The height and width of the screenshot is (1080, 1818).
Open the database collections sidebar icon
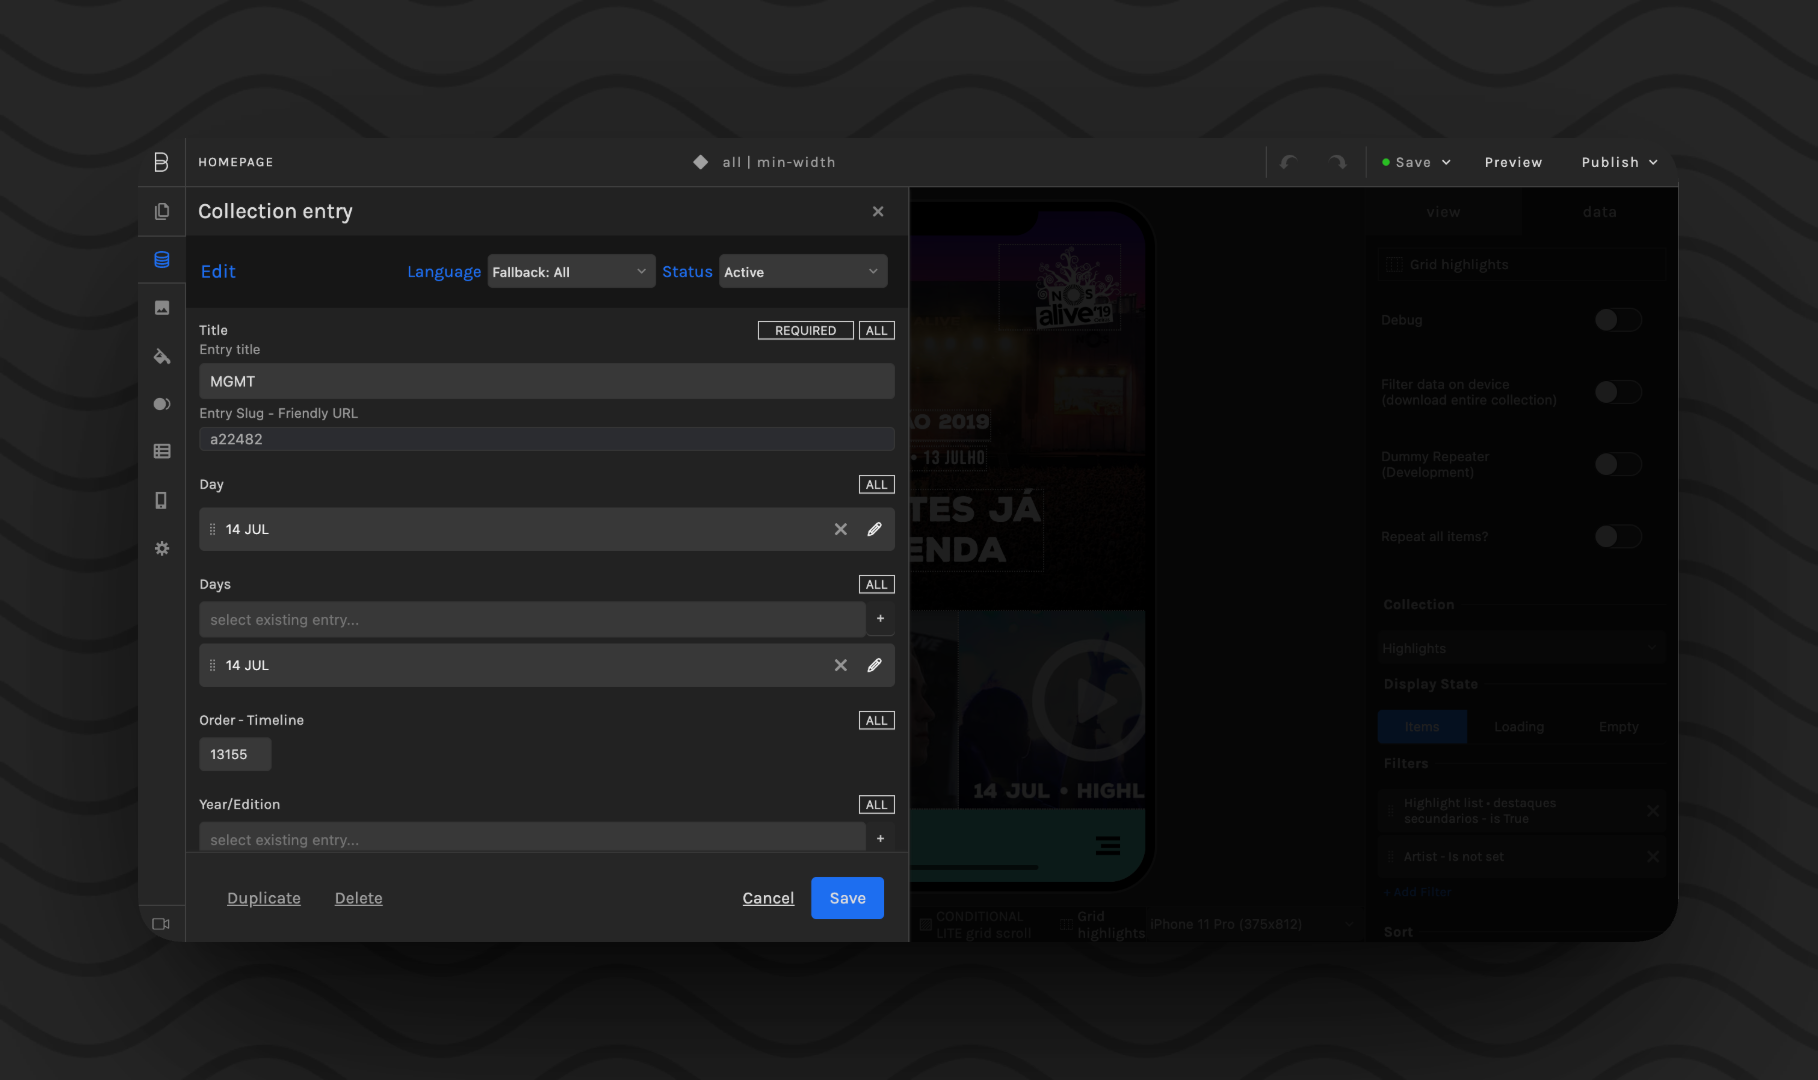[x=161, y=260]
